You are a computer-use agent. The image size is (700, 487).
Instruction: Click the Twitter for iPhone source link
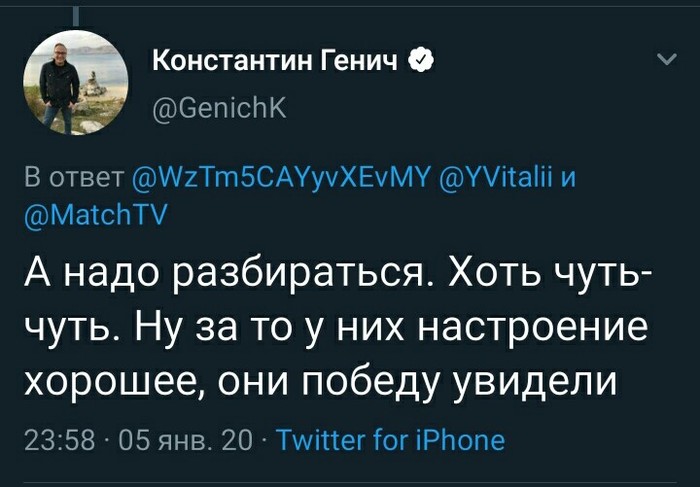pyautogui.click(x=390, y=439)
